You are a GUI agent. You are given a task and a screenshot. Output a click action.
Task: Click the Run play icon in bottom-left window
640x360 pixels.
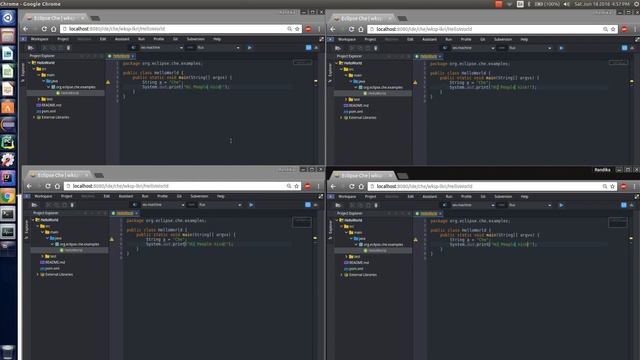click(251, 205)
